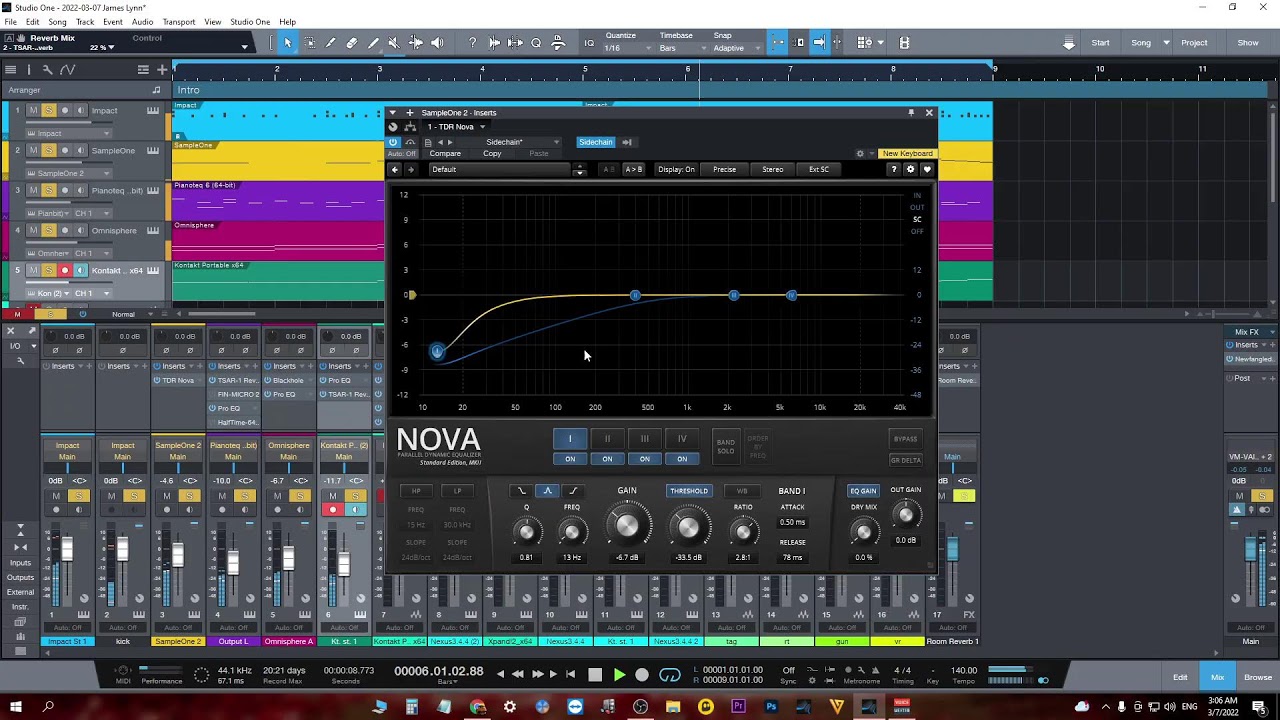This screenshot has height=720, width=1280.
Task: Toggle the THRESHOLD button
Action: pos(688,491)
